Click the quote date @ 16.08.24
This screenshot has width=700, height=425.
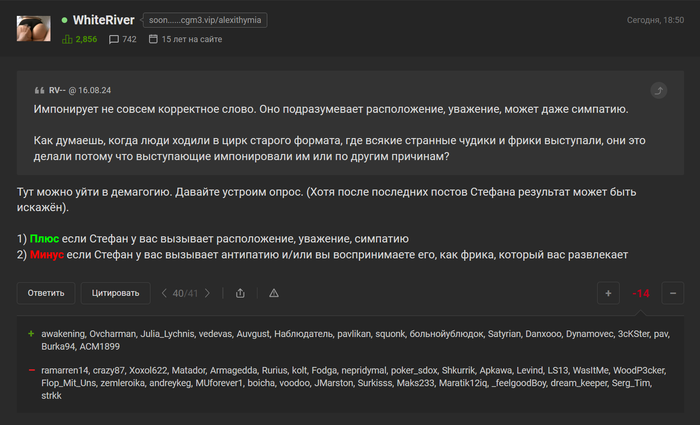[x=90, y=90]
